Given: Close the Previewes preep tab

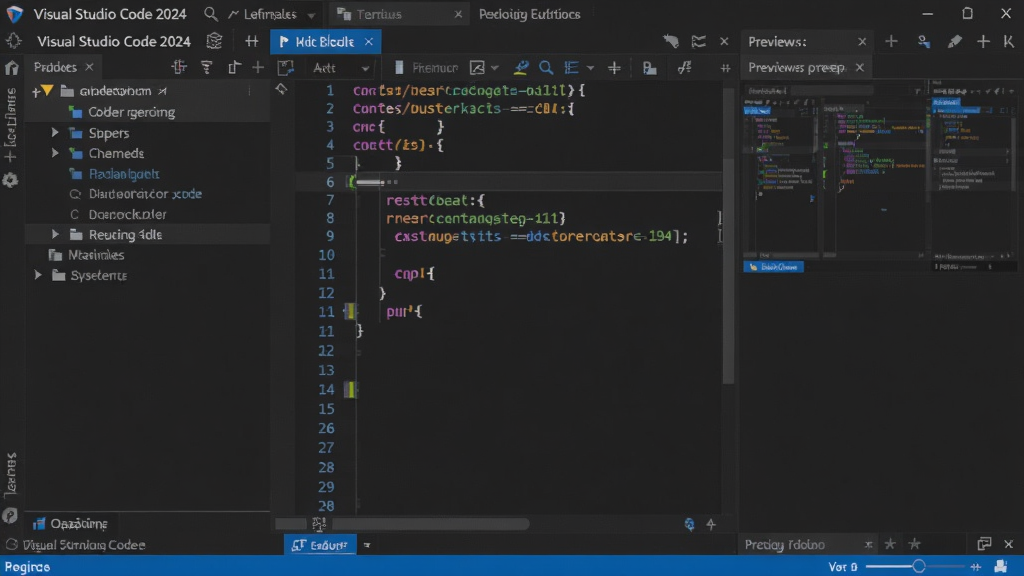Looking at the screenshot, I should [x=859, y=67].
